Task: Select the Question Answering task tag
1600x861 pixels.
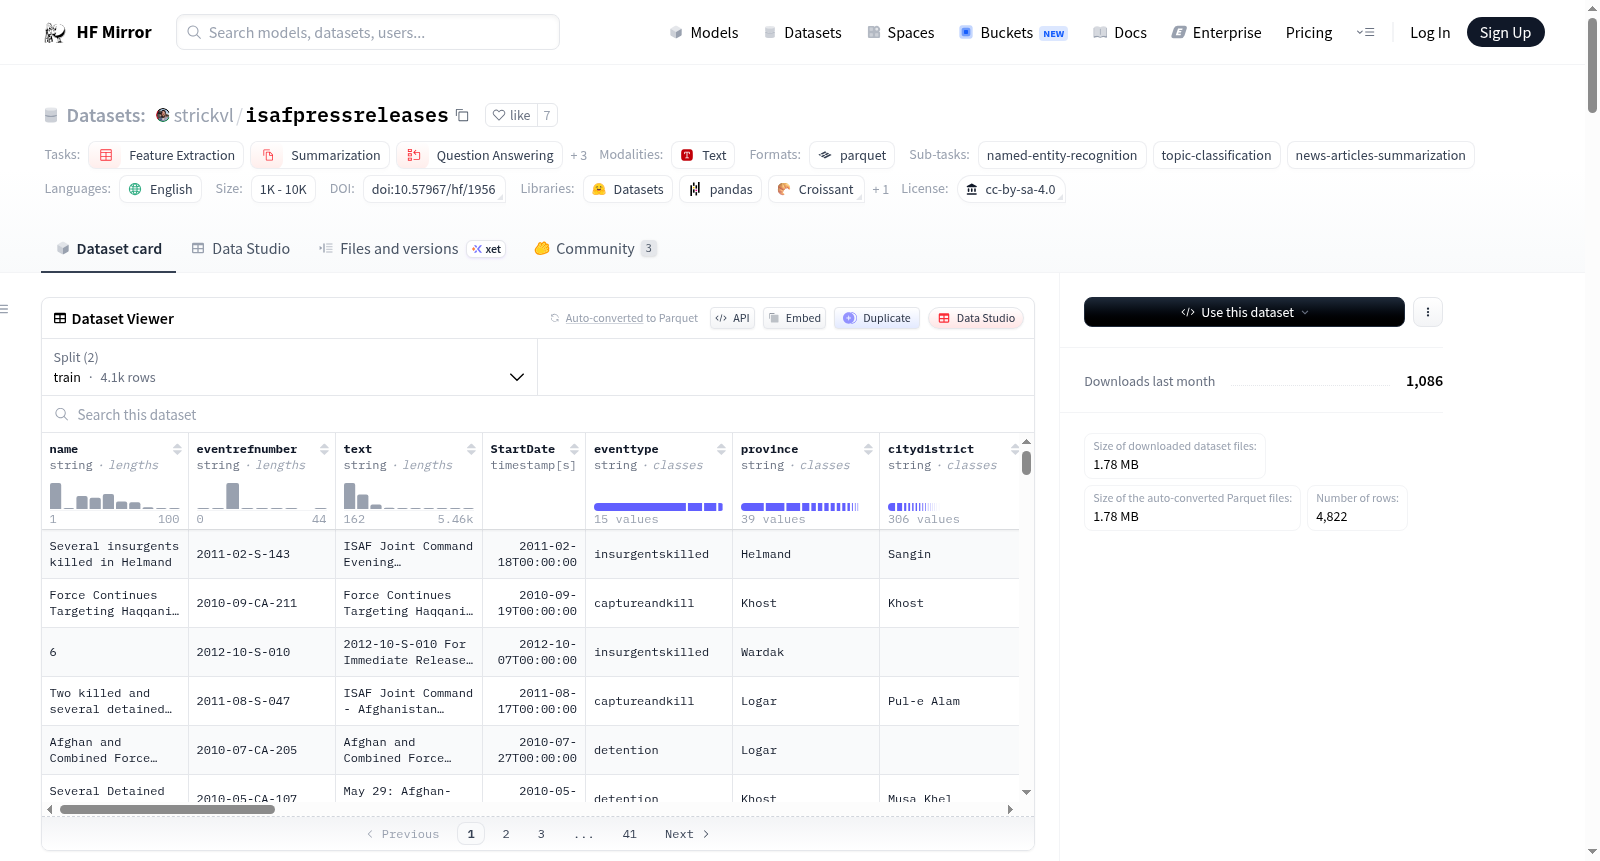Action: [x=479, y=155]
